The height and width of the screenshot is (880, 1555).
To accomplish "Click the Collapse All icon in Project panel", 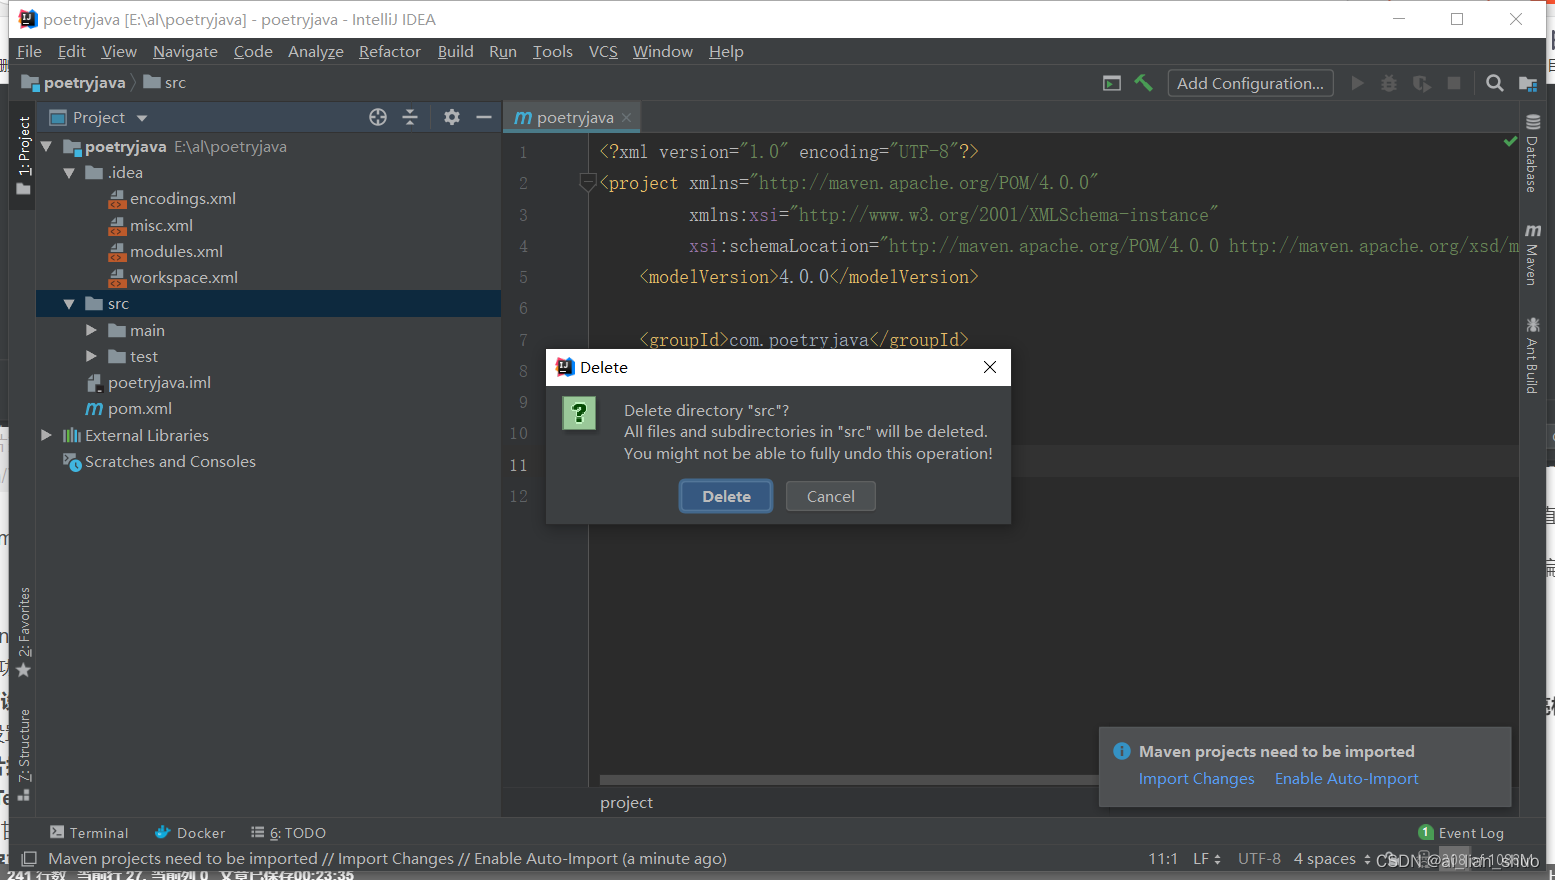I will pos(410,117).
